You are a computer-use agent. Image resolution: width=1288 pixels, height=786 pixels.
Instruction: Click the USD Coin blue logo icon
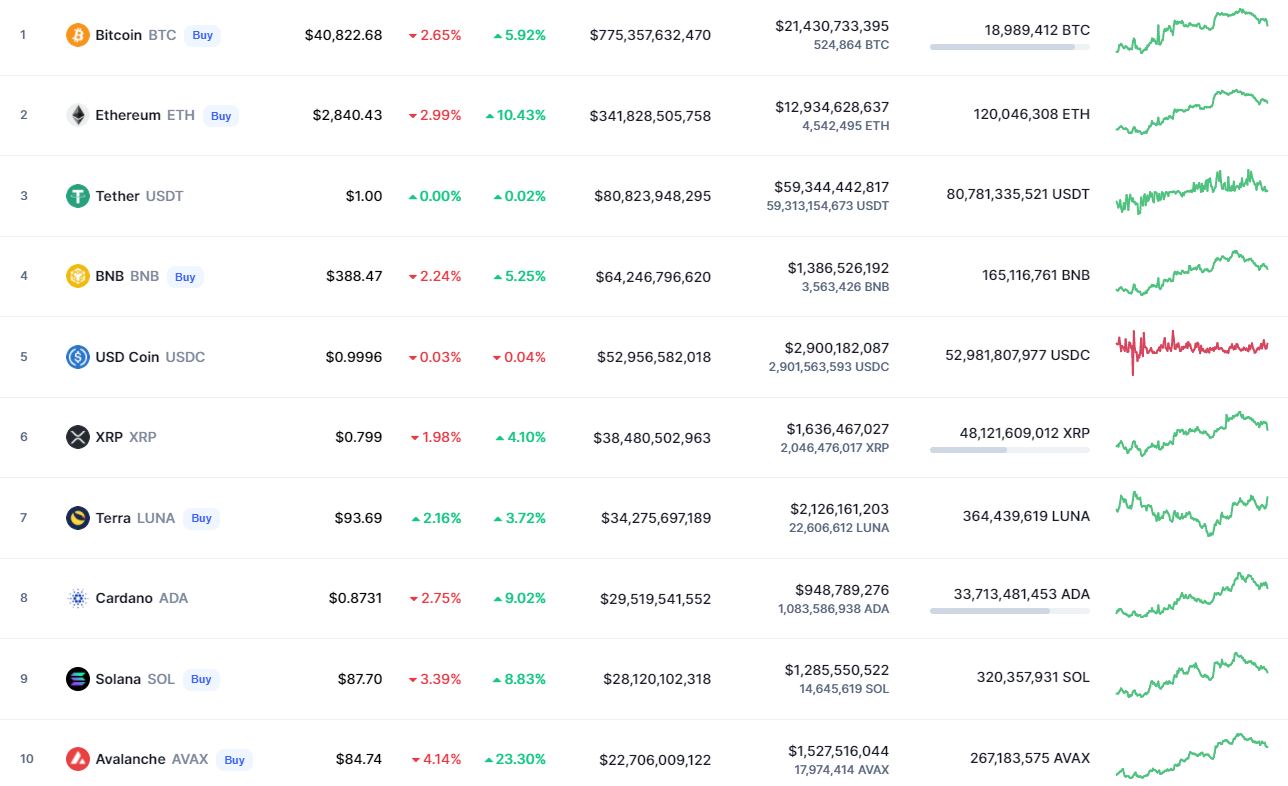pyautogui.click(x=77, y=357)
